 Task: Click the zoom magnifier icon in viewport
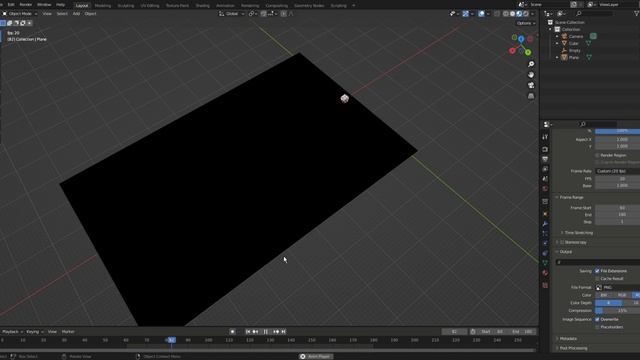pos(531,64)
